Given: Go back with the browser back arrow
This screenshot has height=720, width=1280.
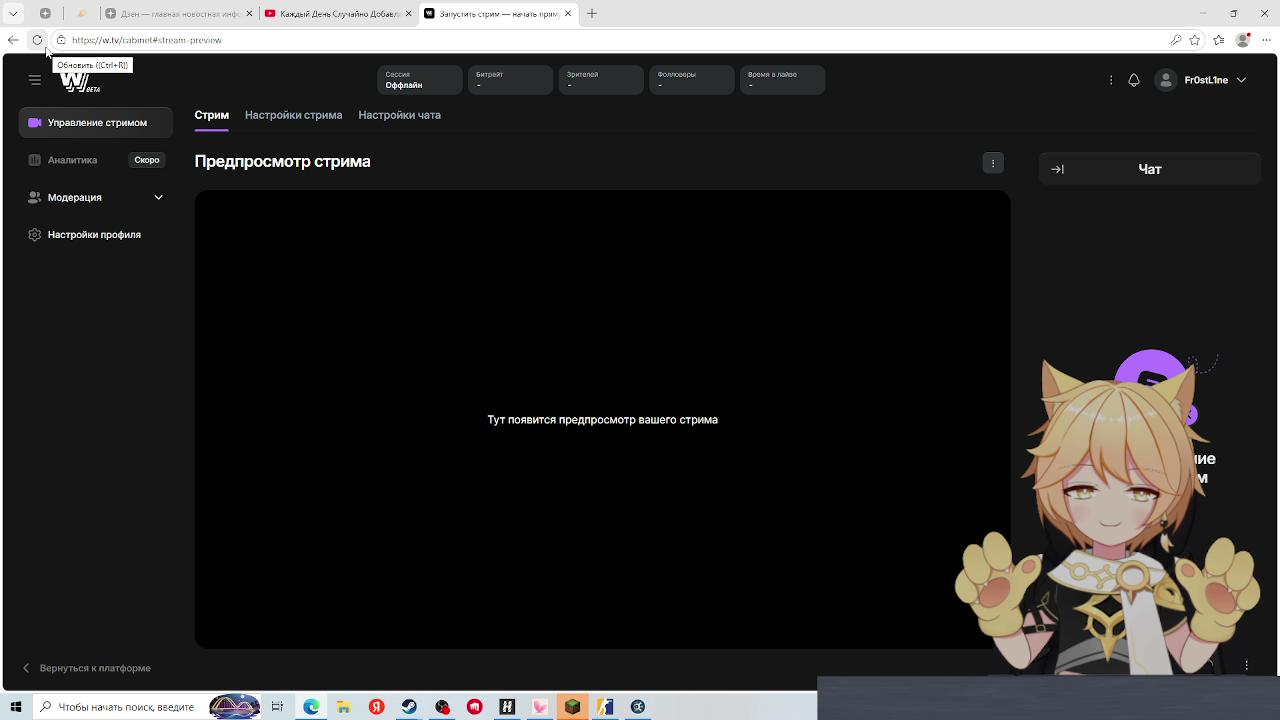Looking at the screenshot, I should point(13,40).
